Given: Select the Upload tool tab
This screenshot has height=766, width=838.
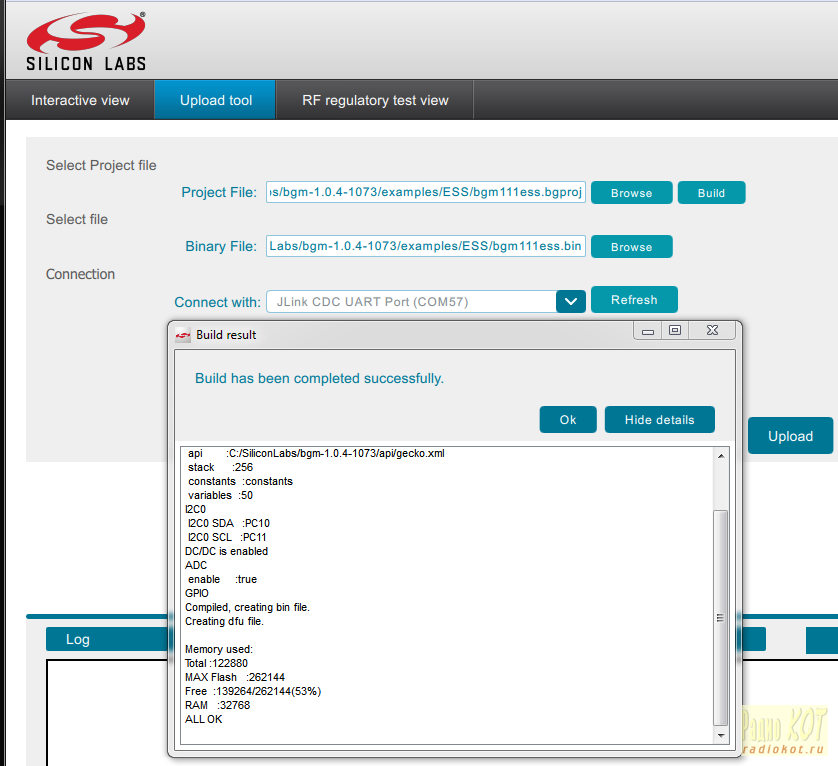Looking at the screenshot, I should (x=216, y=100).
